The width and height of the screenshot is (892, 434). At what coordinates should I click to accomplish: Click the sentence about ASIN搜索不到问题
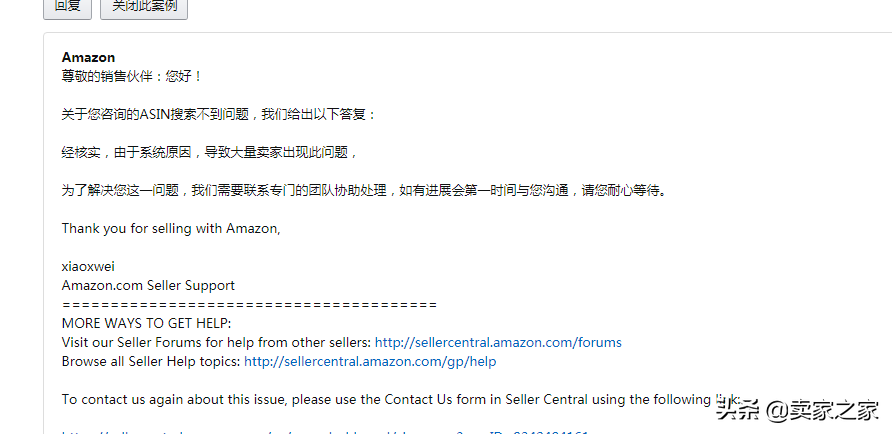tap(218, 114)
